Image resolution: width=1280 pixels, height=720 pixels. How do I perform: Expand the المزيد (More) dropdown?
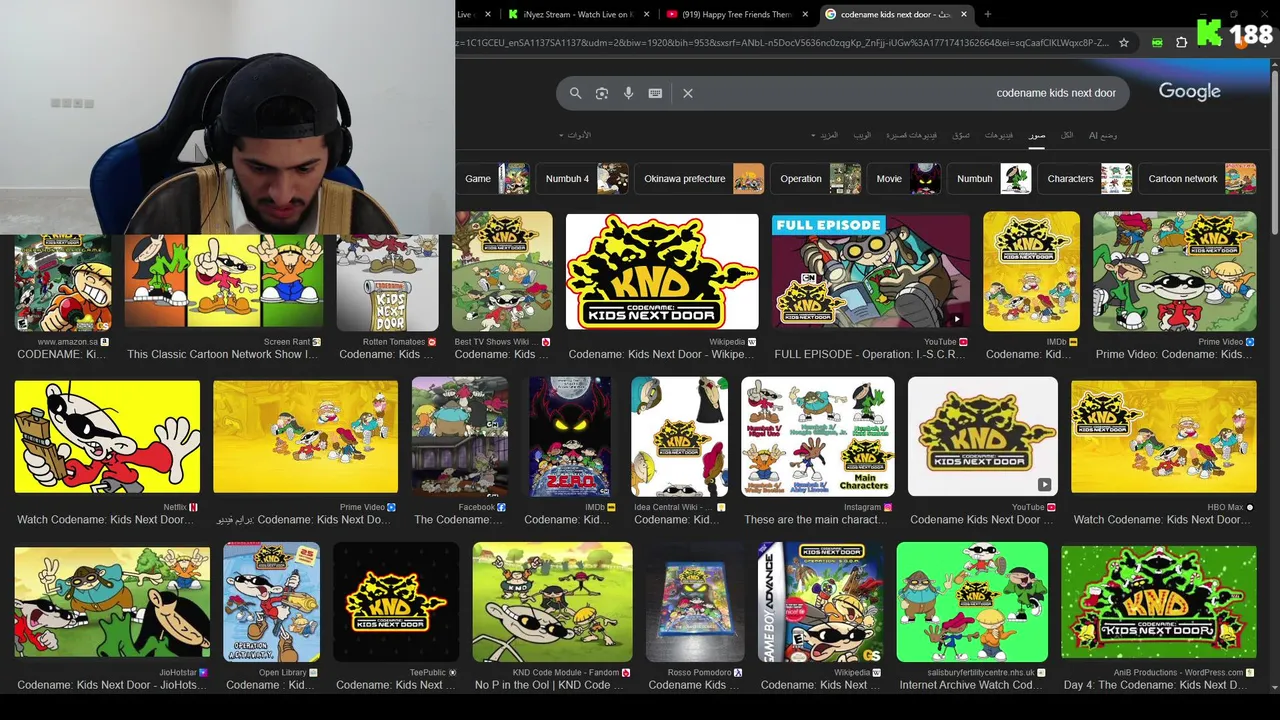coord(826,135)
